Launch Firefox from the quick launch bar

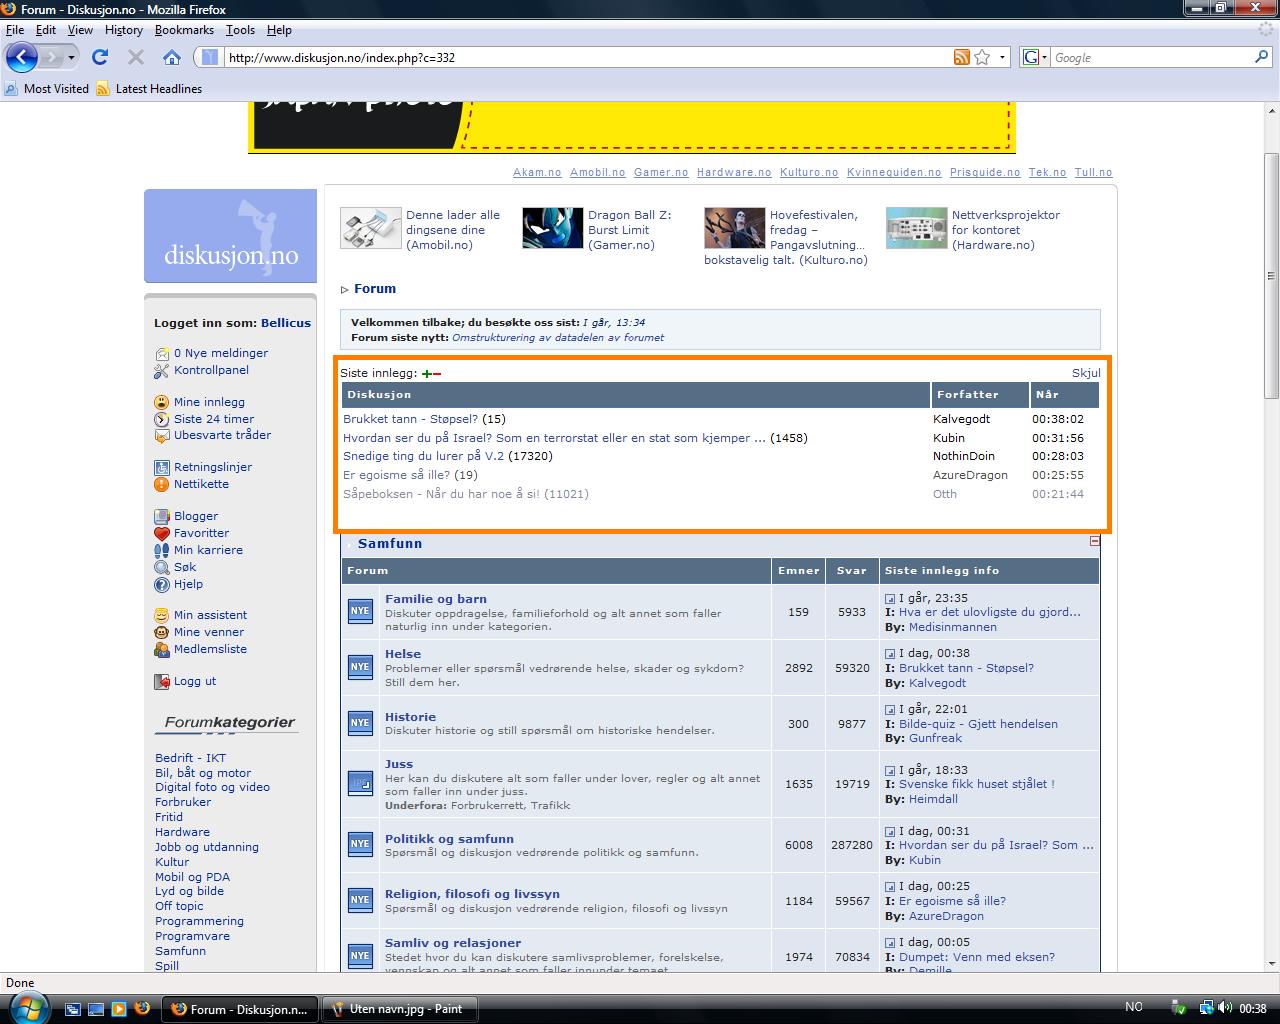142,1009
